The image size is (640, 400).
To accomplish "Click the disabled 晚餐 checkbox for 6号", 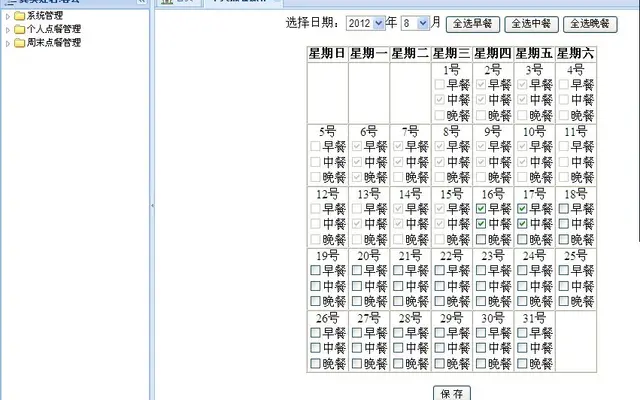I will click(357, 178).
